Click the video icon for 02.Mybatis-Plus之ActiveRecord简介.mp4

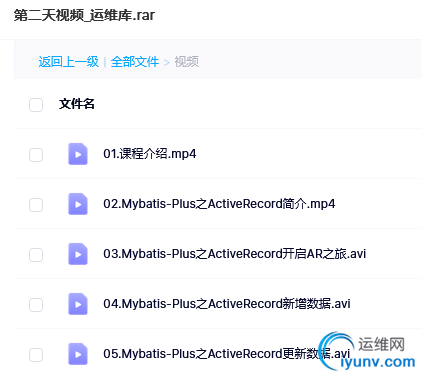pos(78,204)
